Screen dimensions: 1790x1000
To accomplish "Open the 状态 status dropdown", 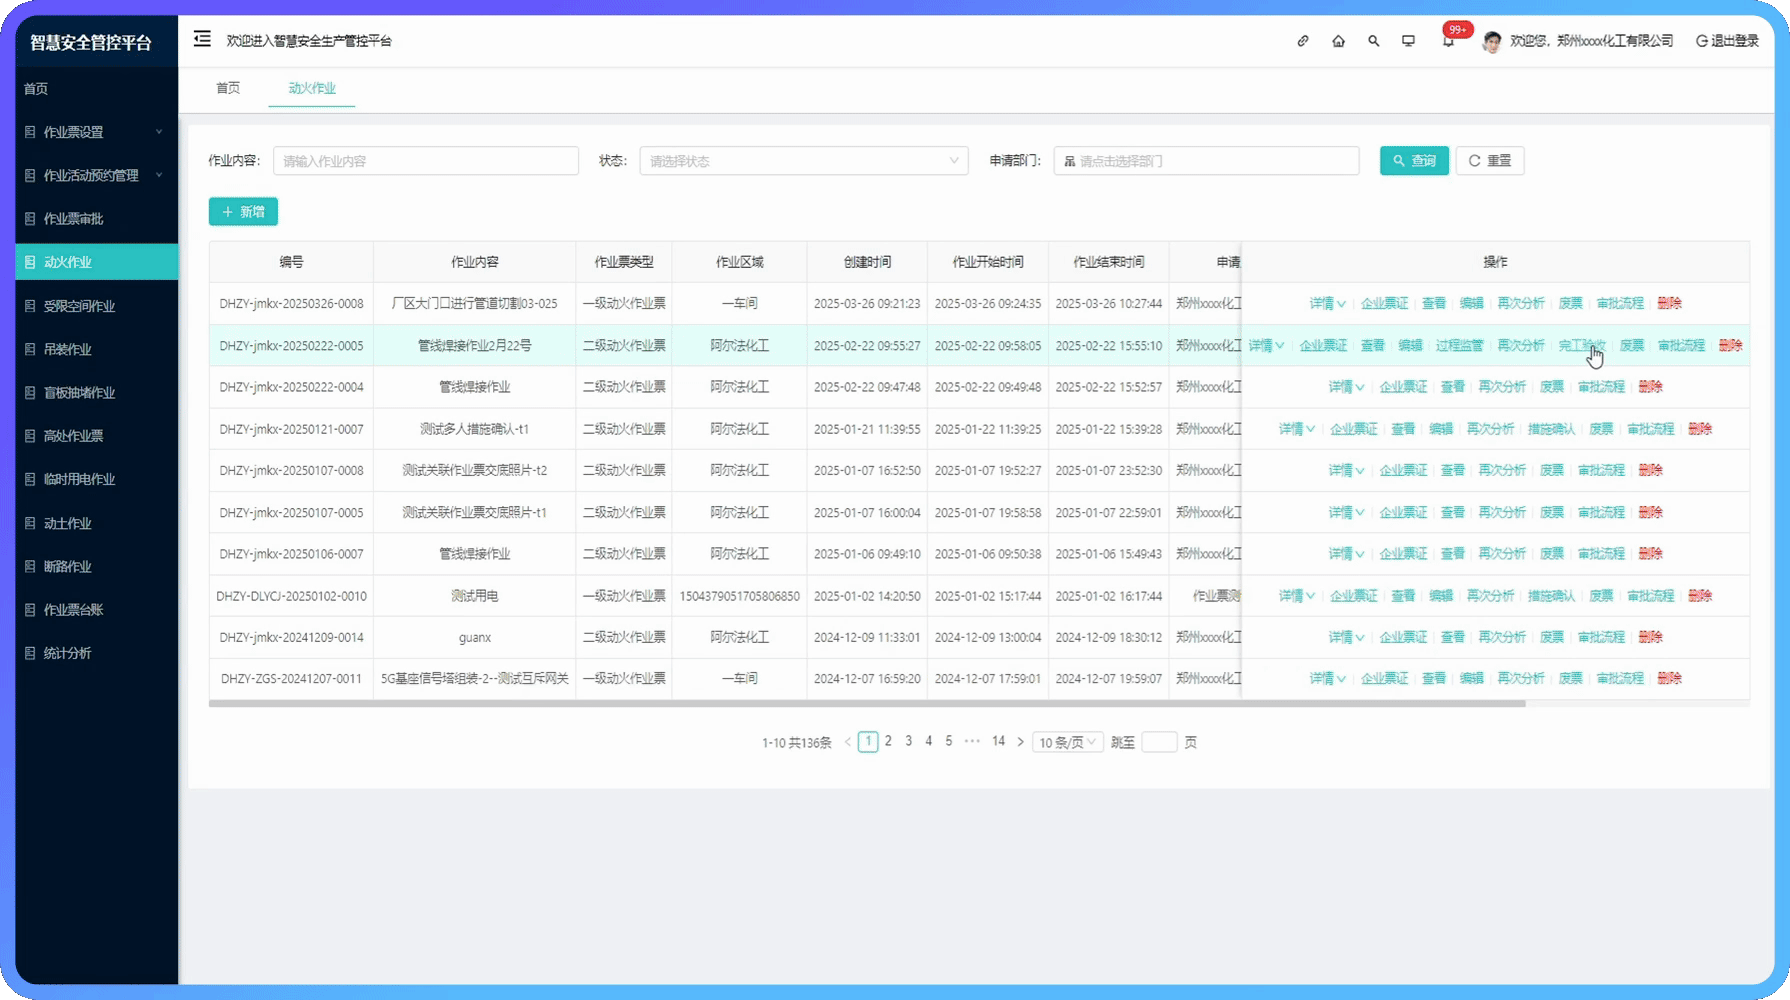I will 803,161.
